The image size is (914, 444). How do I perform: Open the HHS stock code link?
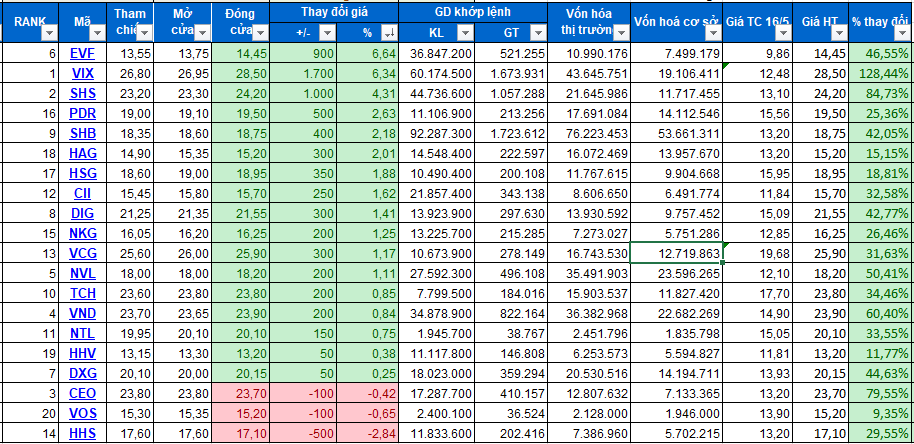pos(82,434)
